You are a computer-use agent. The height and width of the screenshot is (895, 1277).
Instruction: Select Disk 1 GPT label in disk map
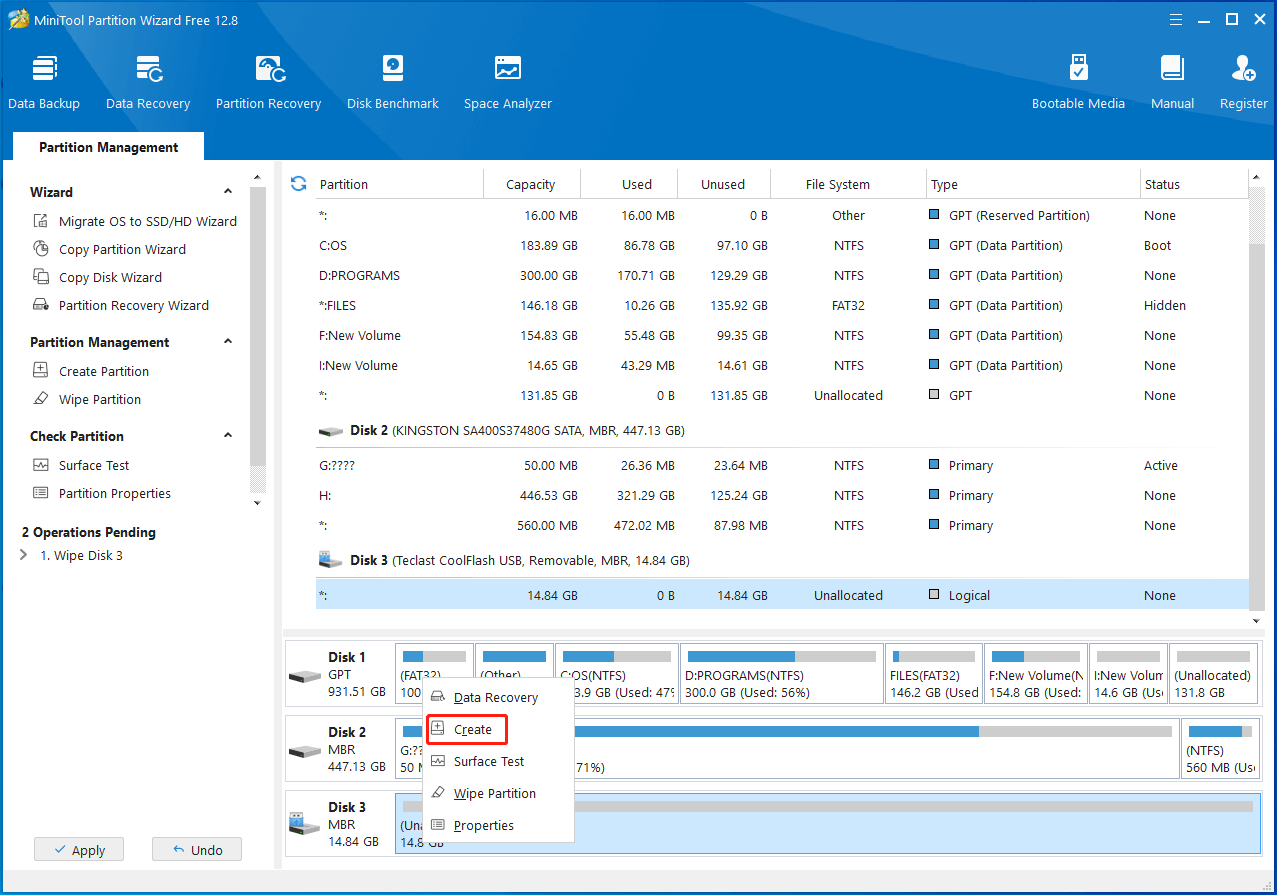point(340,674)
